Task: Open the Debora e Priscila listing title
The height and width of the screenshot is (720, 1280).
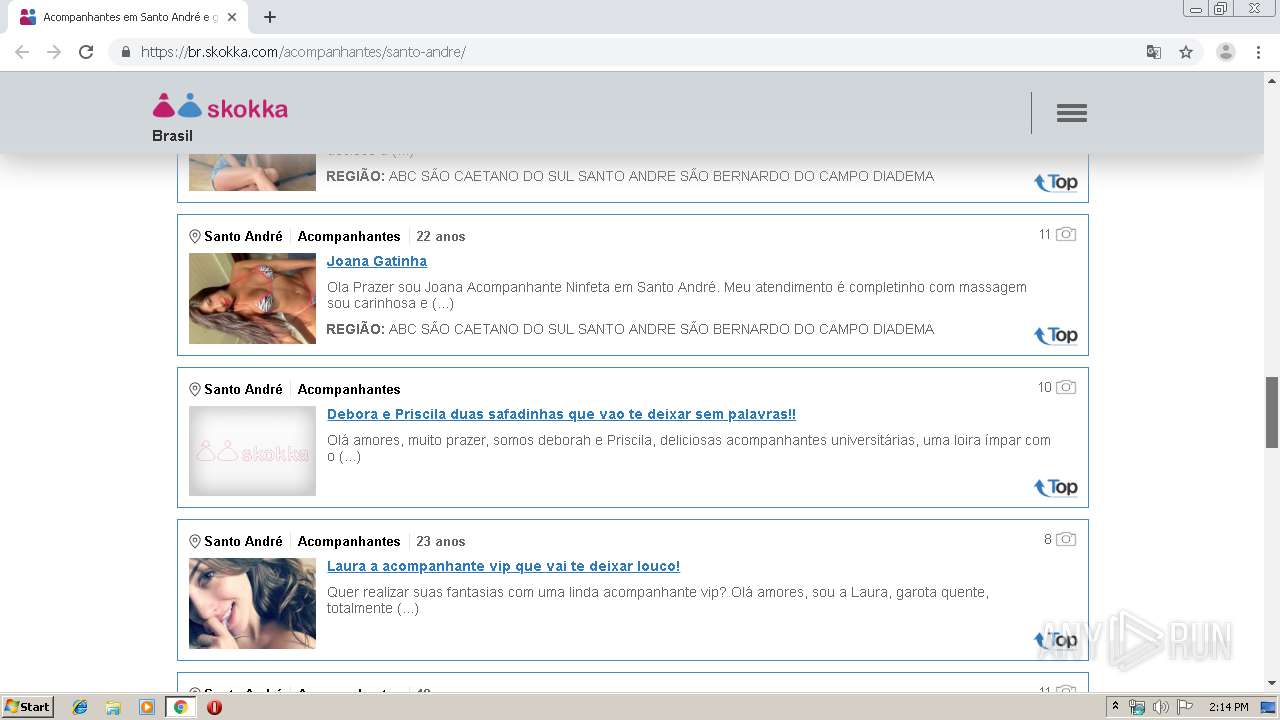Action: coord(561,414)
